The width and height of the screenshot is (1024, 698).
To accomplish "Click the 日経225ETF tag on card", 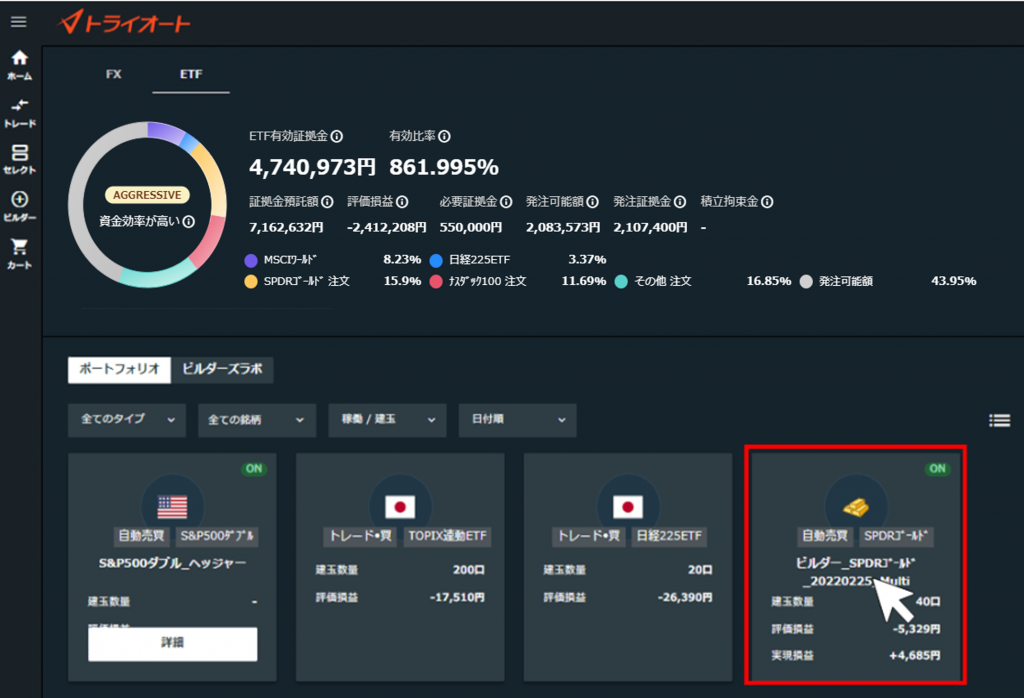I will [x=669, y=537].
